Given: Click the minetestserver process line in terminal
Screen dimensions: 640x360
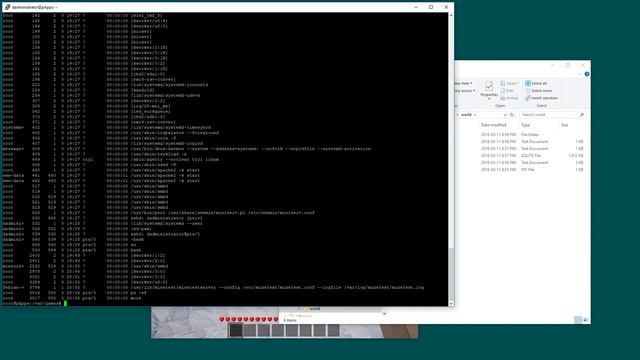Looking at the screenshot, I should tap(213, 287).
